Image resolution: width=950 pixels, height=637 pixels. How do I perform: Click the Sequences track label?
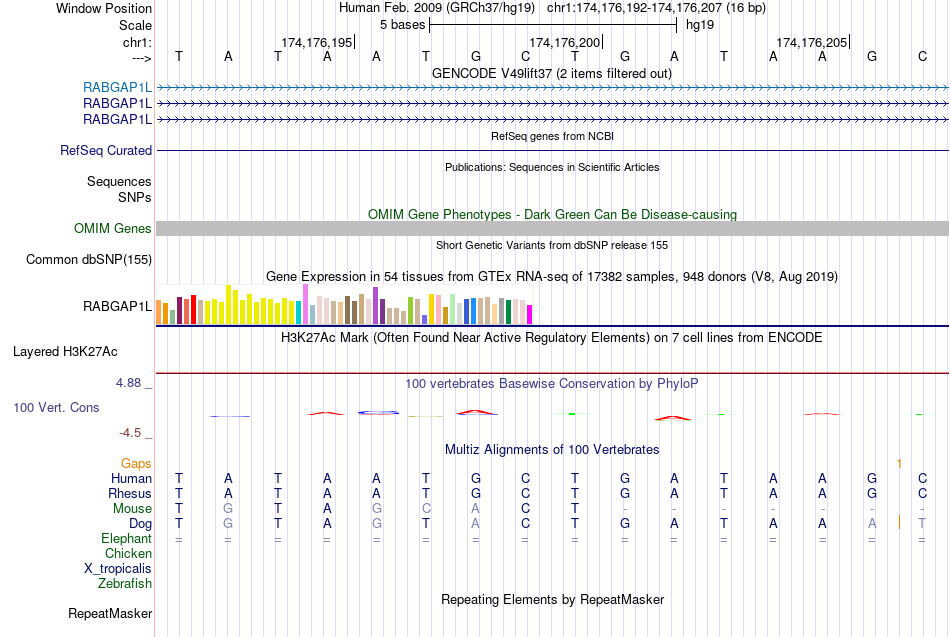click(x=119, y=181)
